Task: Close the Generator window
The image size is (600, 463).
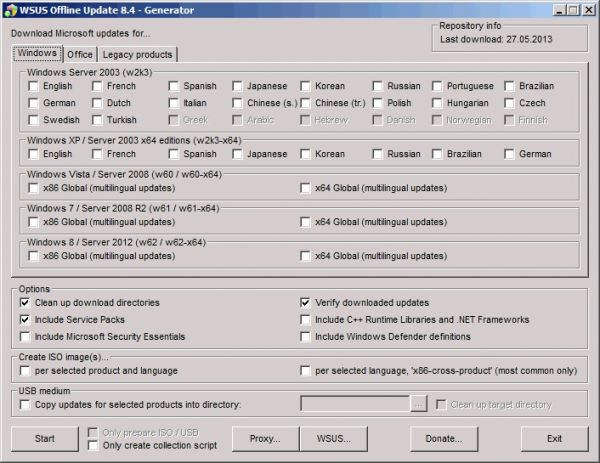Action: coord(588,10)
